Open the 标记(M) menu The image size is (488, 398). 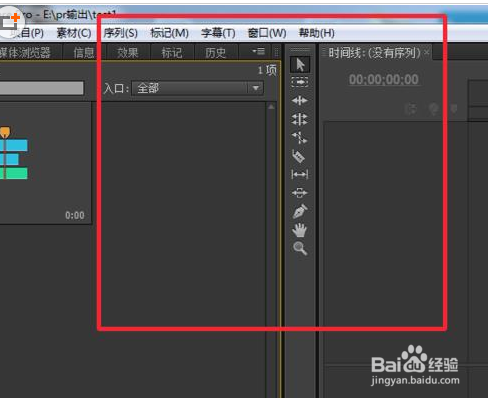(x=169, y=33)
